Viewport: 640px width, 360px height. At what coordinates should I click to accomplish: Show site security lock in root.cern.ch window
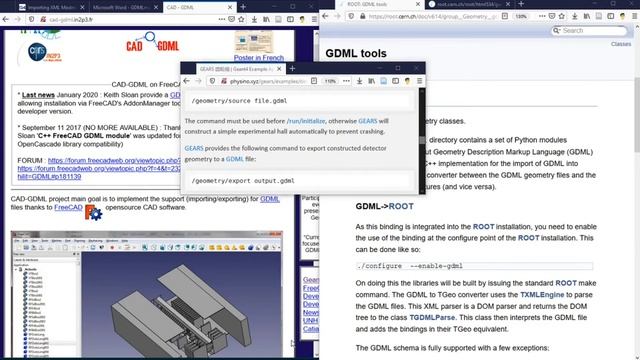362,16
